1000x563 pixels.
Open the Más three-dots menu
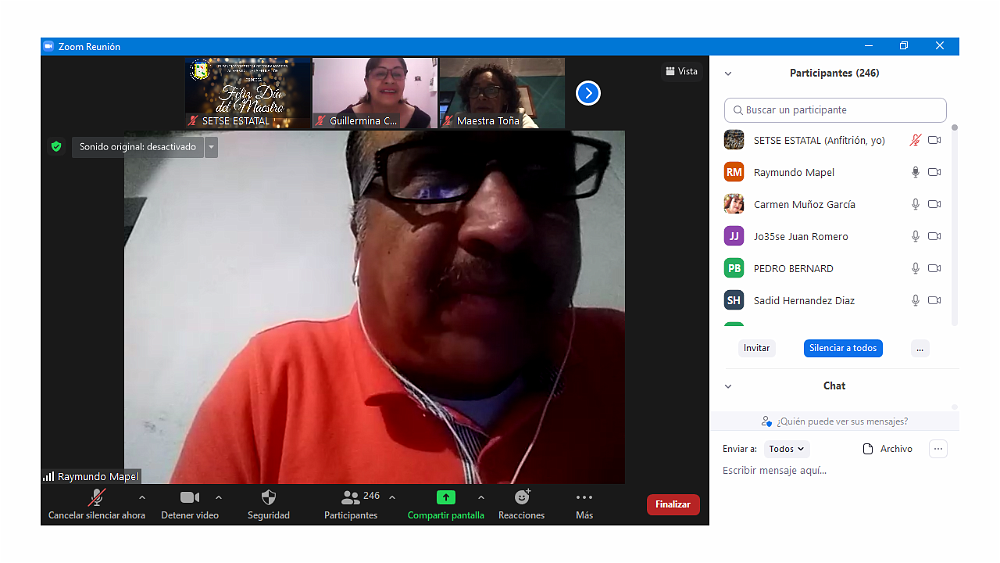point(584,497)
